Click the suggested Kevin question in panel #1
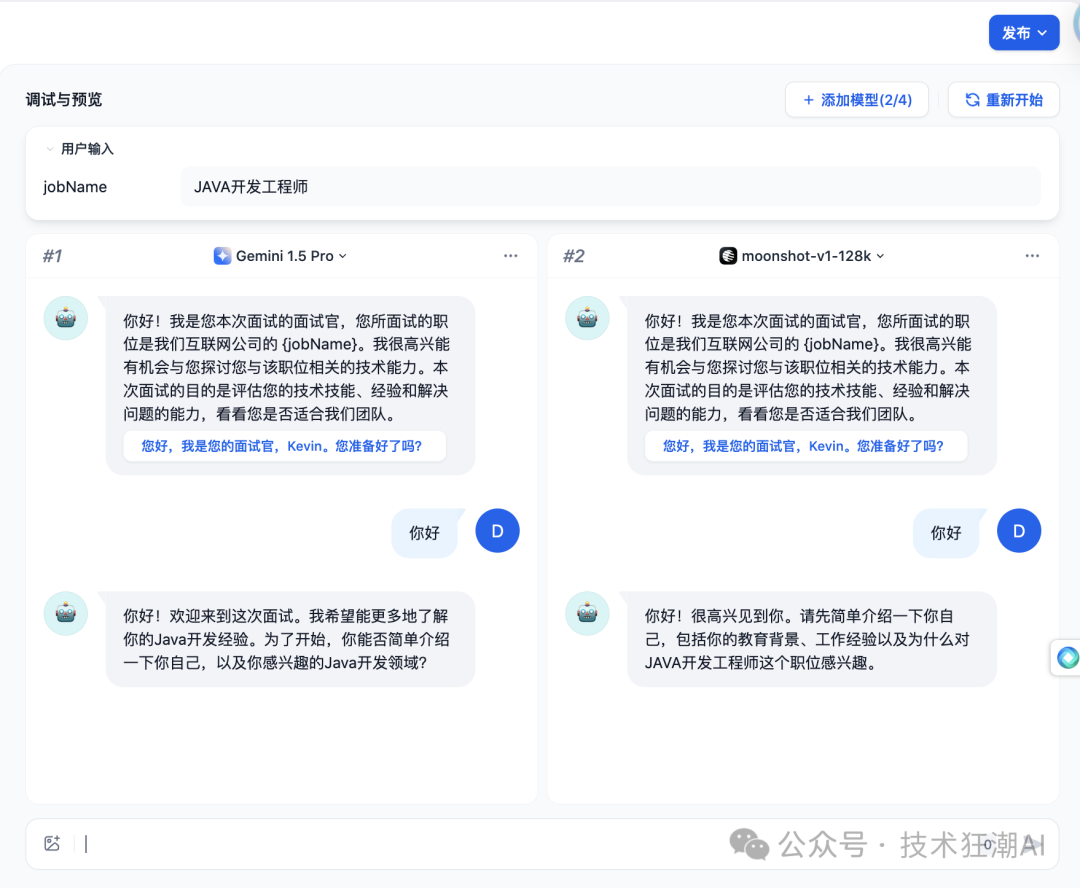Viewport: 1080px width, 888px height. [284, 446]
